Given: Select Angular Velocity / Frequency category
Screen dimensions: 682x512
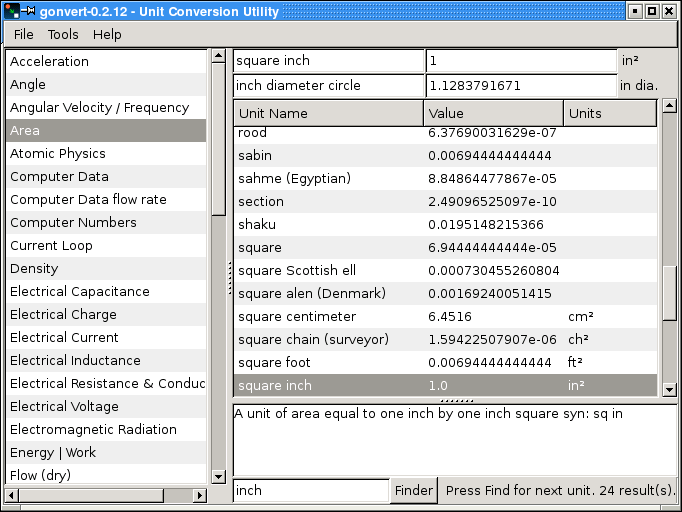Looking at the screenshot, I should tap(106, 107).
